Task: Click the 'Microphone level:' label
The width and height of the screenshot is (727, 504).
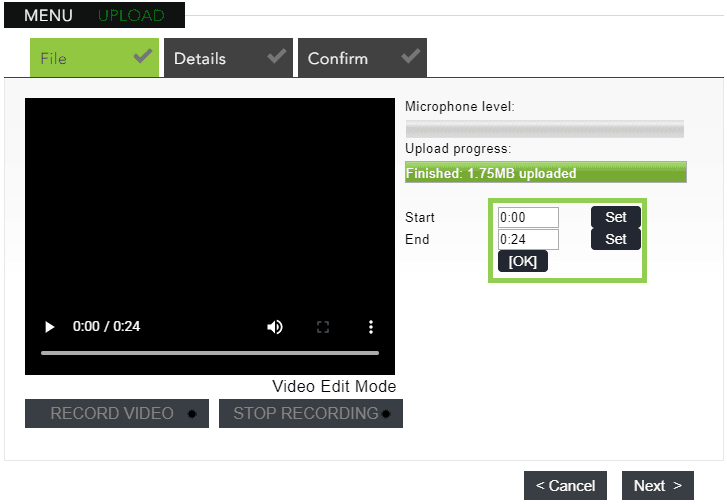Action: [459, 107]
